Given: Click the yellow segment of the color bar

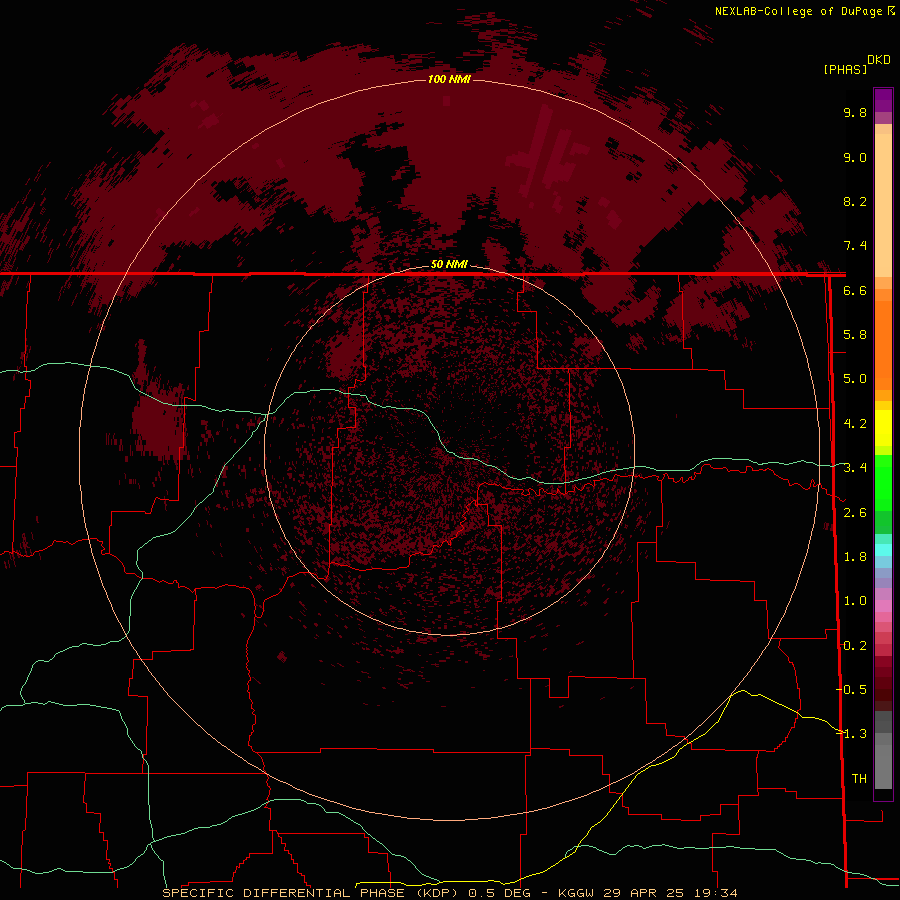Looking at the screenshot, I should (883, 428).
